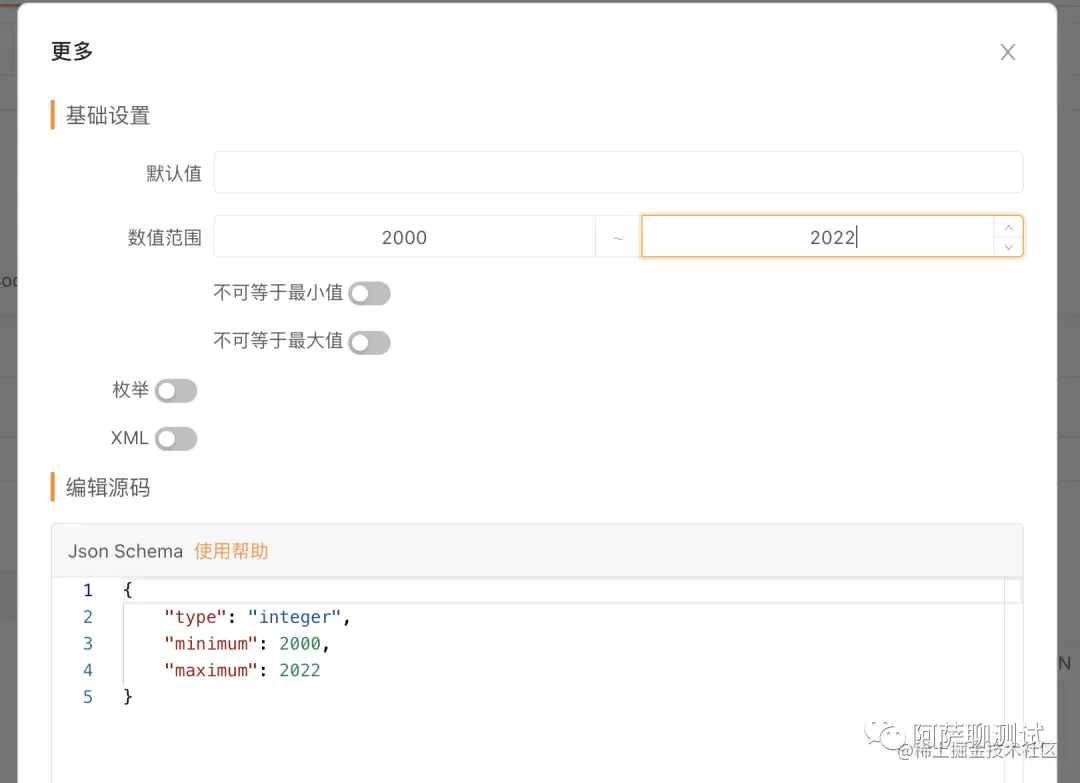Click the 基础设置 section heading
This screenshot has height=783, width=1080.
pos(108,115)
